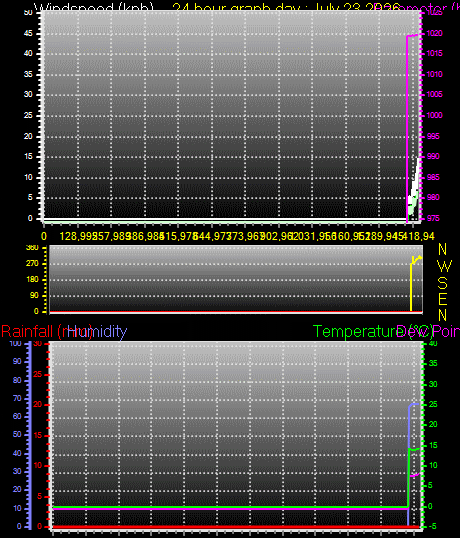460x538 pixels.
Task: Click the 985 barometer axis value
Action: (x=433, y=177)
